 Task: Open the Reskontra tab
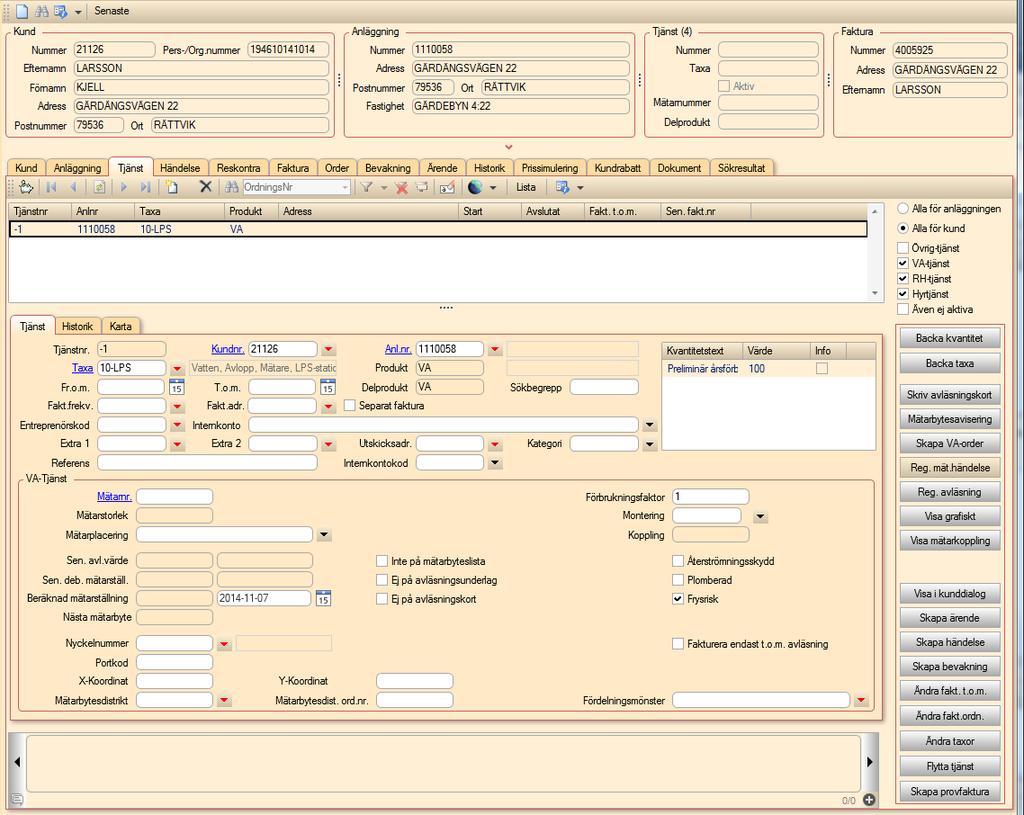238,168
